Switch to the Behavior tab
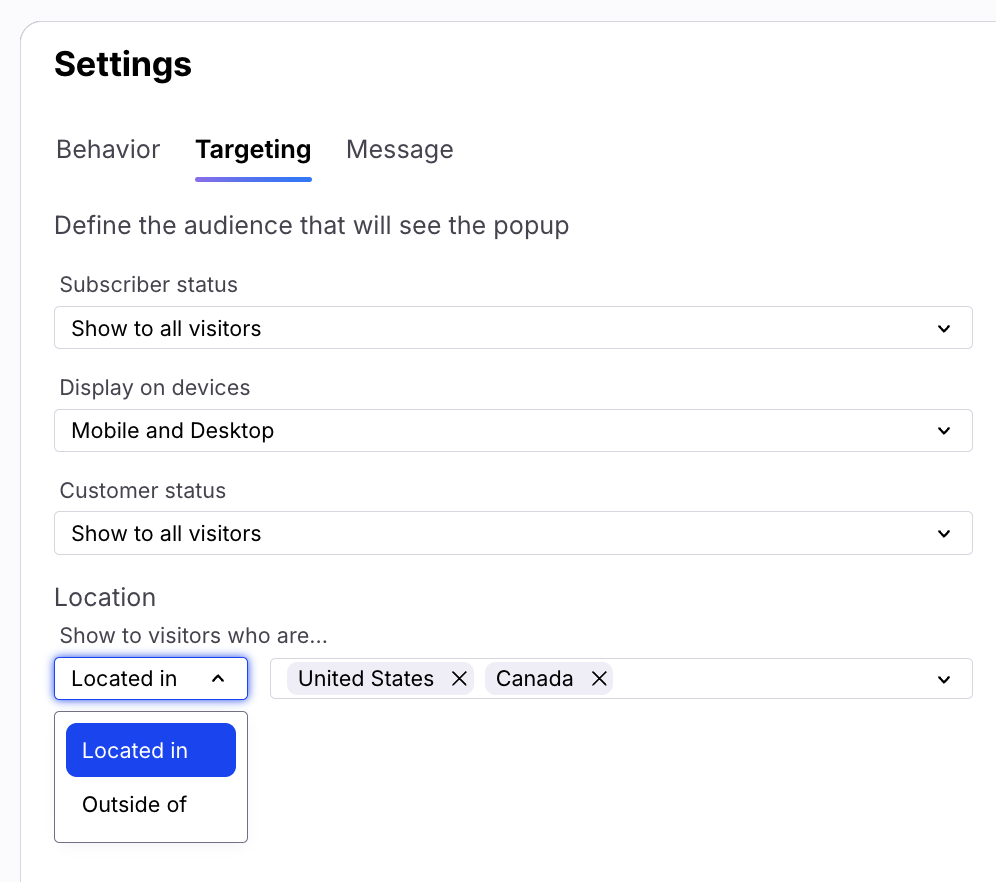Image resolution: width=996 pixels, height=882 pixels. pyautogui.click(x=108, y=150)
